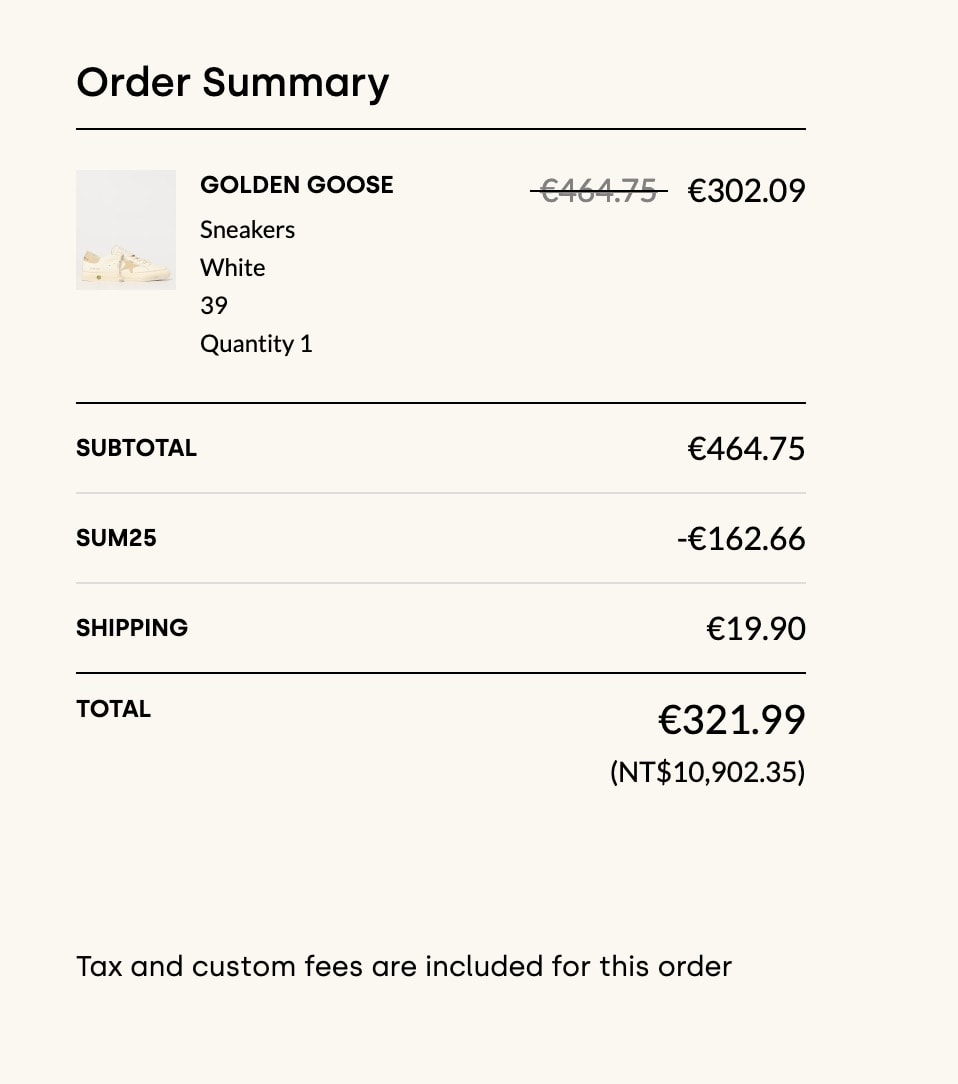This screenshot has width=958, height=1084.
Task: Click the Golden Goose sneaker thumbnail
Action: click(126, 230)
